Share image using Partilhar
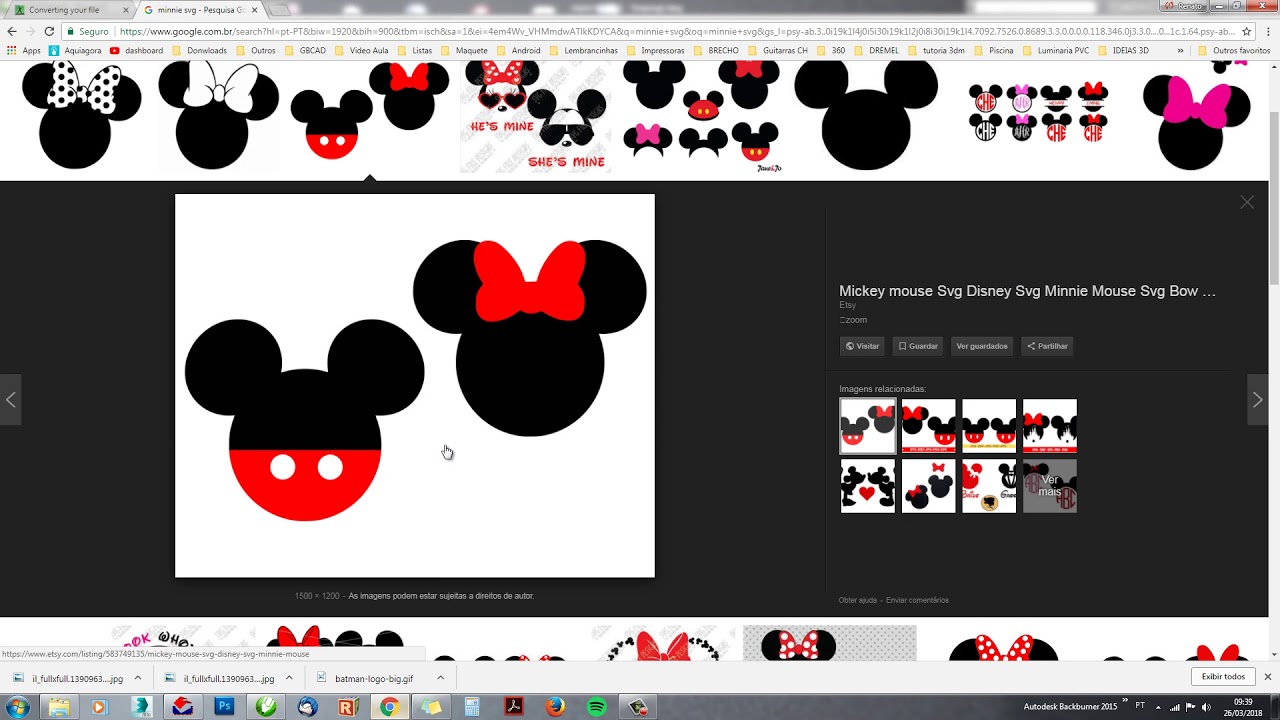The width and height of the screenshot is (1280, 720). 1047,346
